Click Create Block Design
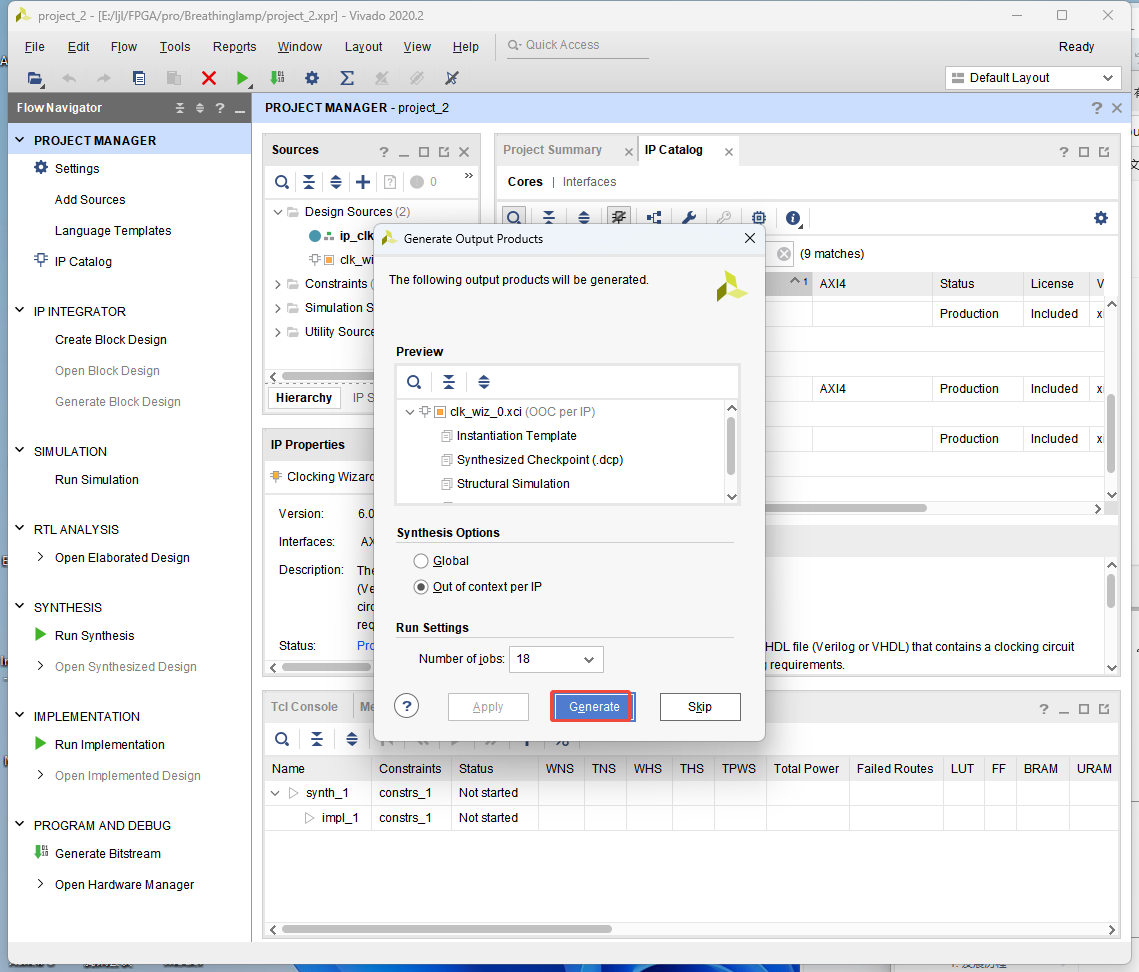This screenshot has width=1139, height=972. (110, 339)
